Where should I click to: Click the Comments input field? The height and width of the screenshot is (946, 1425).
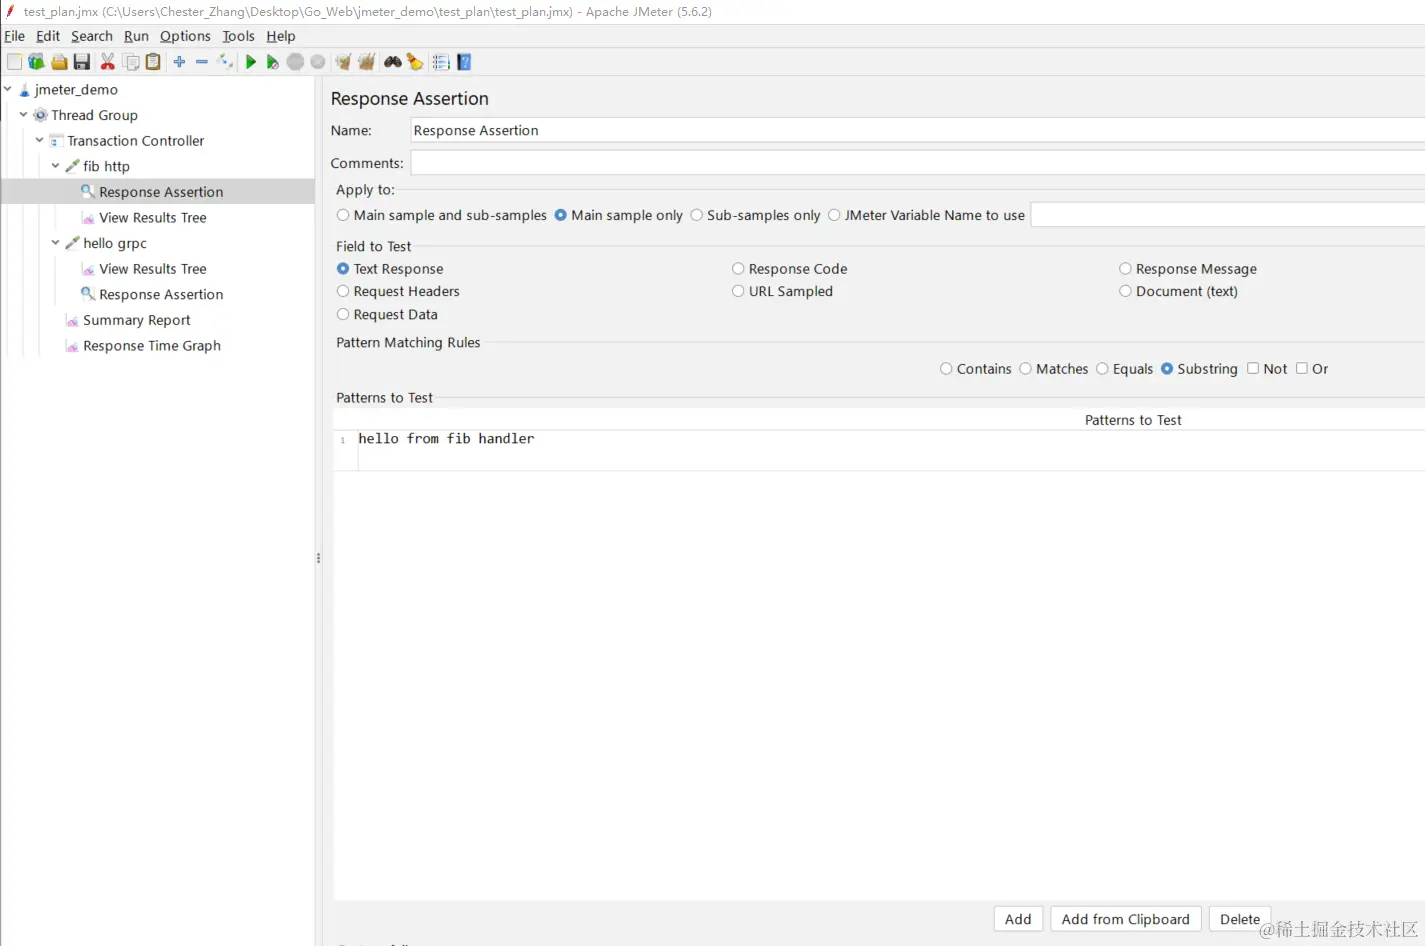pyautogui.click(x=918, y=163)
